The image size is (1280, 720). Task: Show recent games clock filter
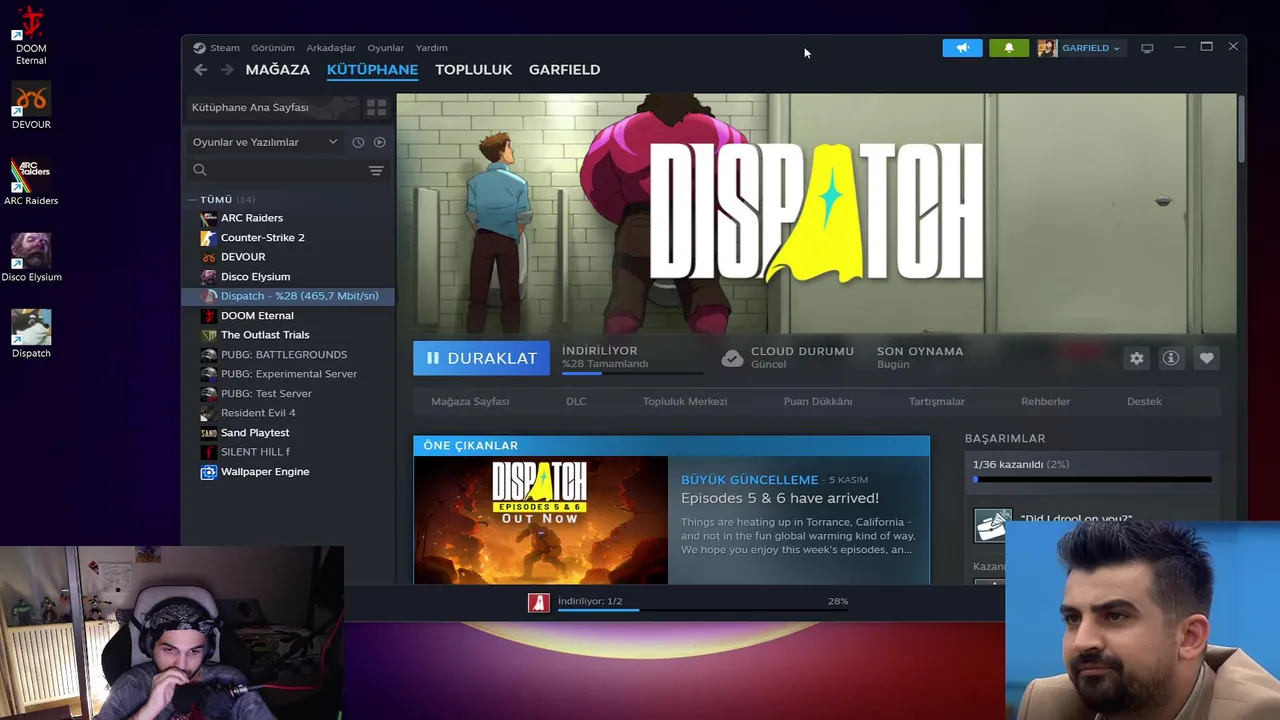(358, 142)
